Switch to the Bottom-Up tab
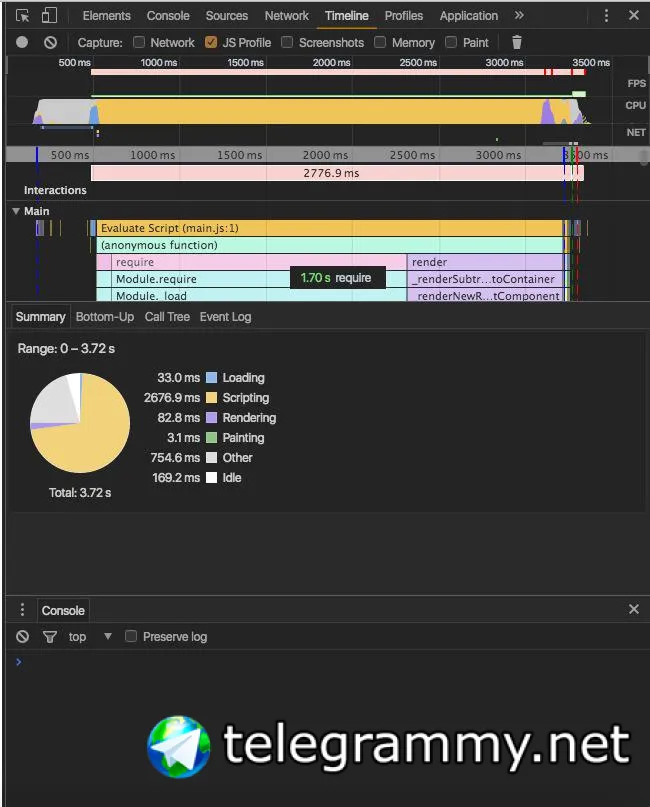 (104, 317)
